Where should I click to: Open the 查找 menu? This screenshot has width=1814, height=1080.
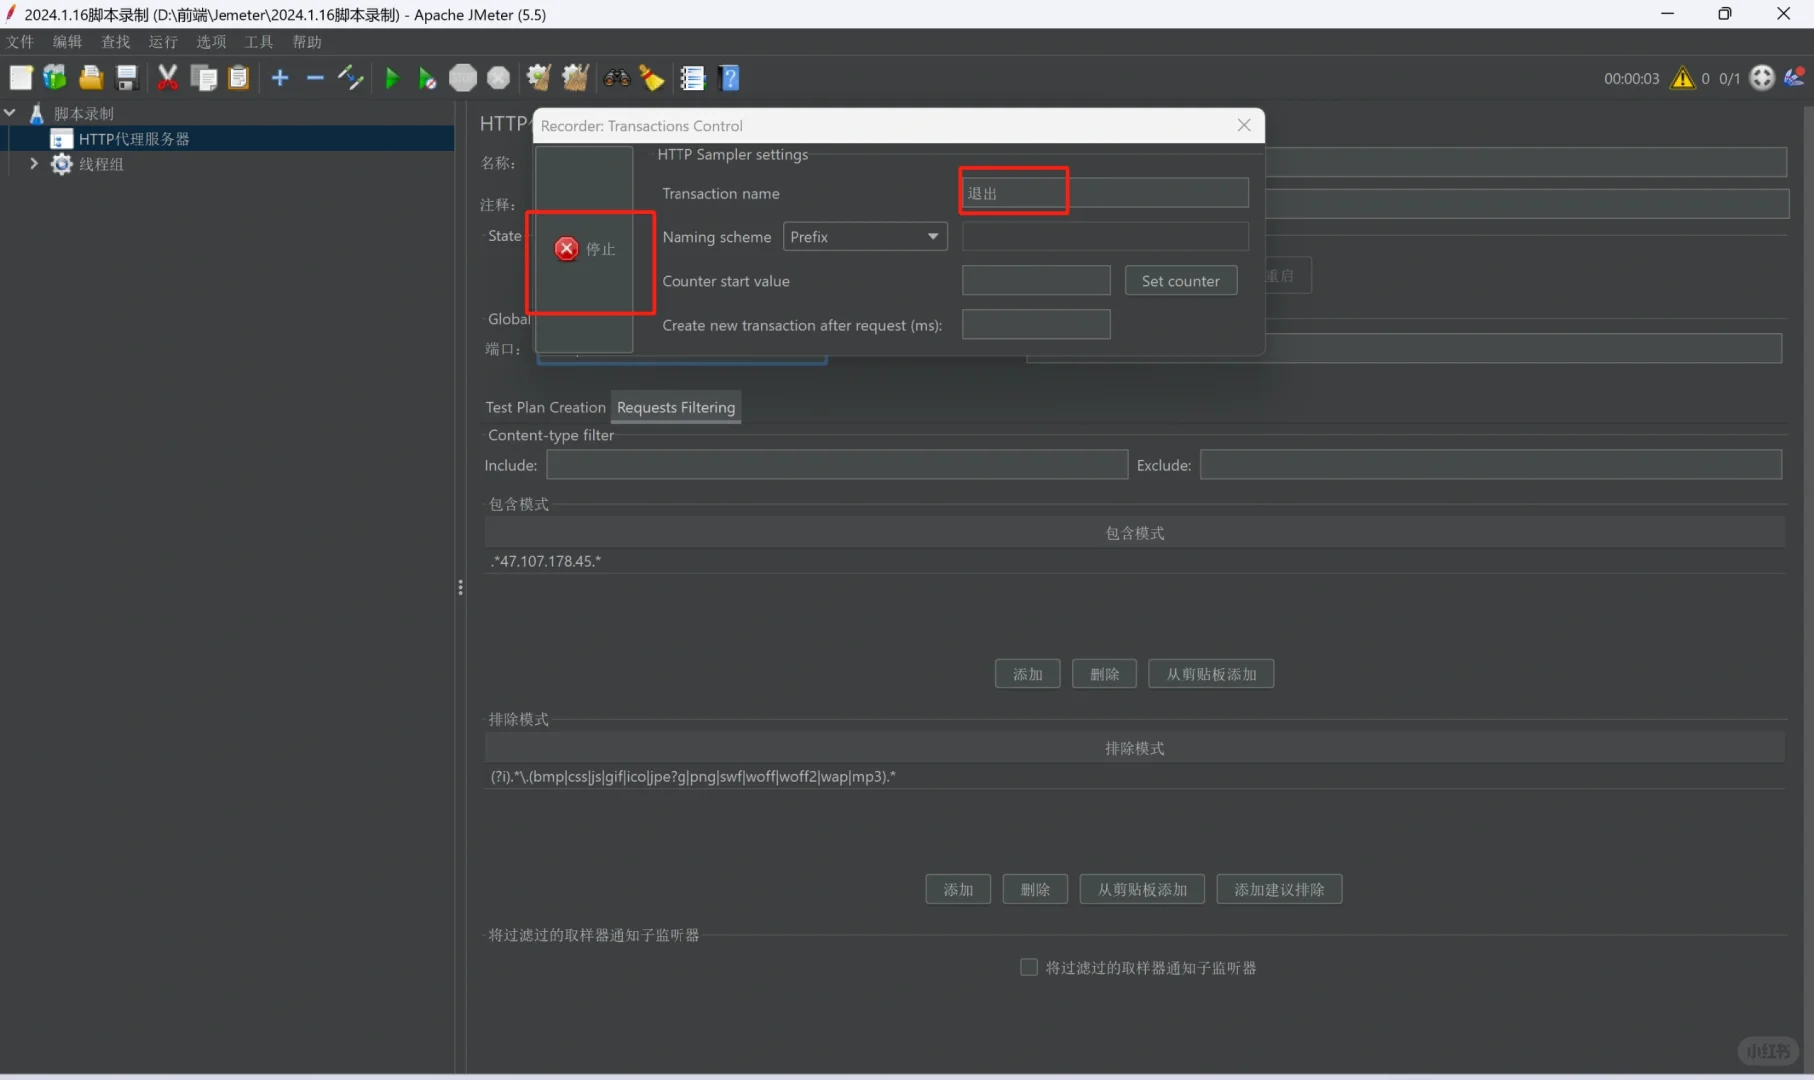(x=116, y=42)
